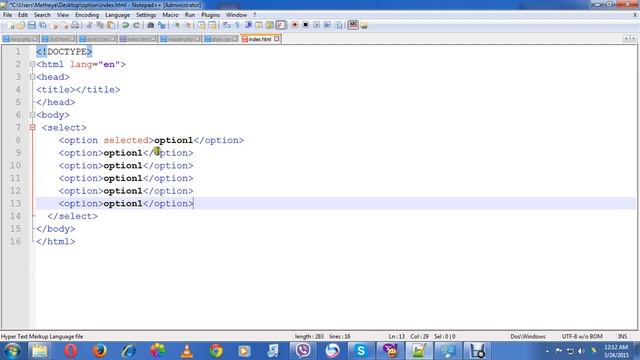This screenshot has height=360, width=640.
Task: Toggle word wrap in the toolbar
Action: point(227,25)
